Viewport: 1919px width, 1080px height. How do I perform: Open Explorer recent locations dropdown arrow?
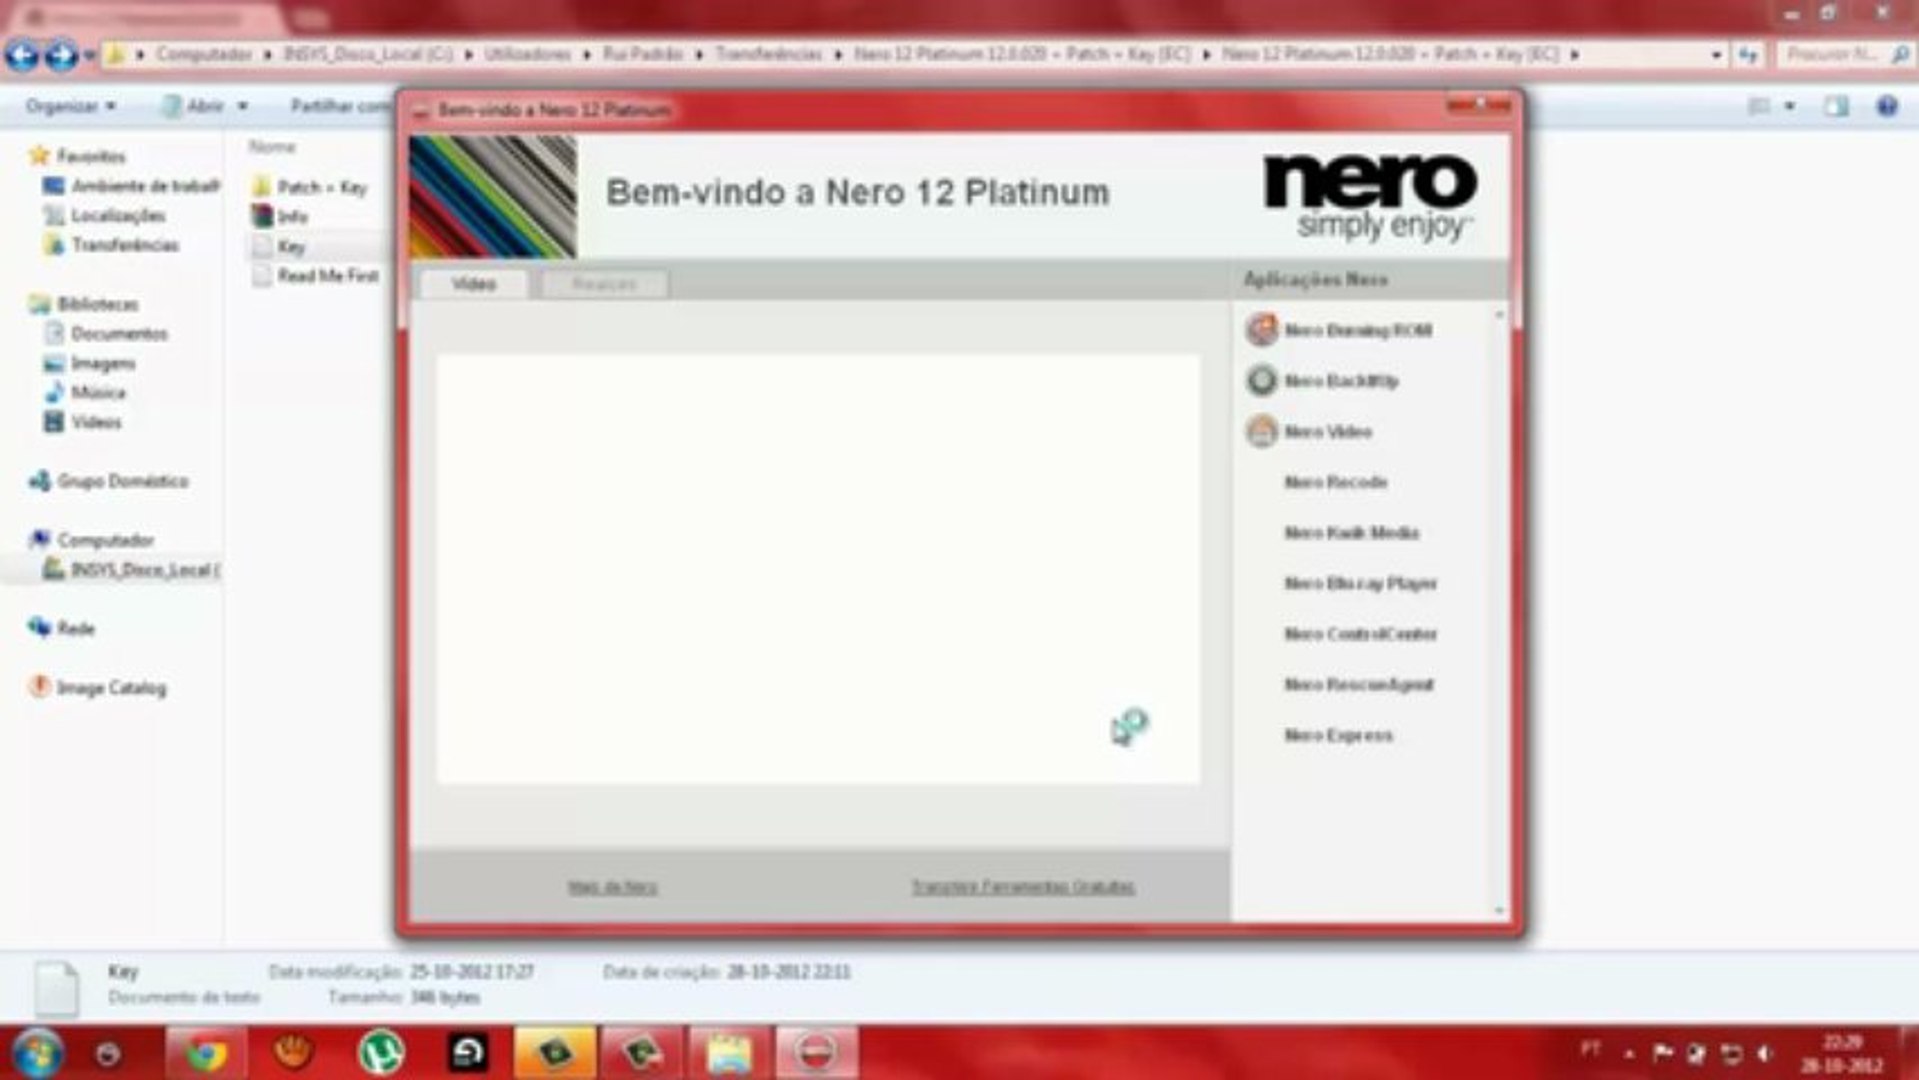(x=89, y=55)
